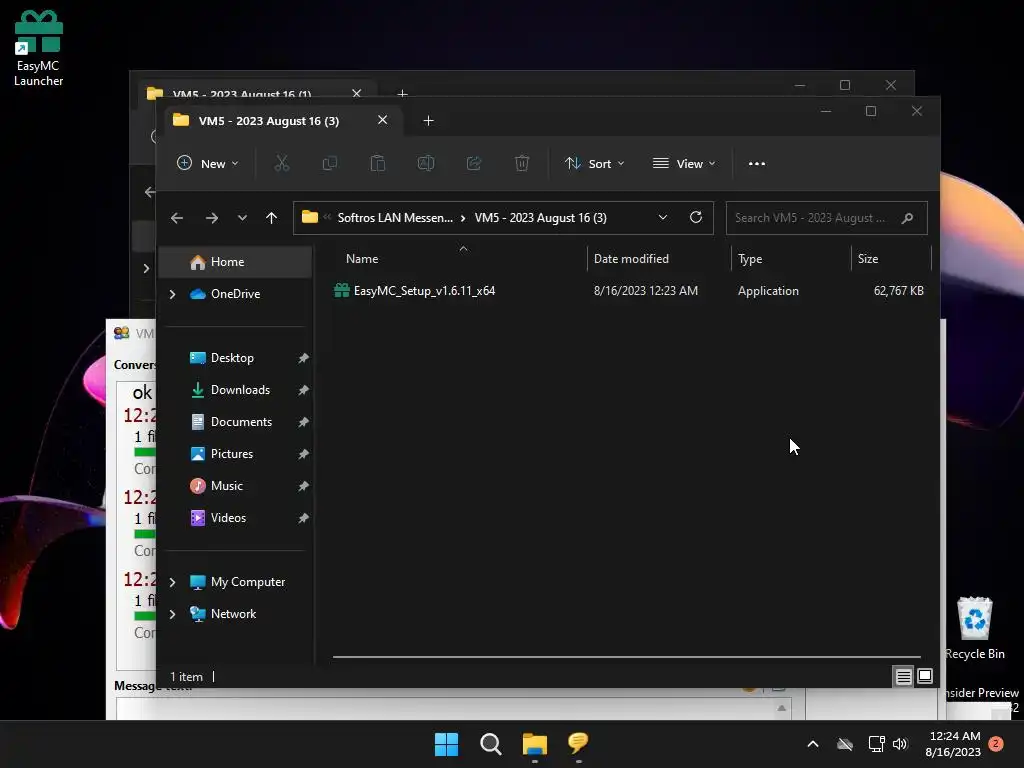Image resolution: width=1024 pixels, height=768 pixels.
Task: Select Network in navigation pane
Action: pos(222,614)
